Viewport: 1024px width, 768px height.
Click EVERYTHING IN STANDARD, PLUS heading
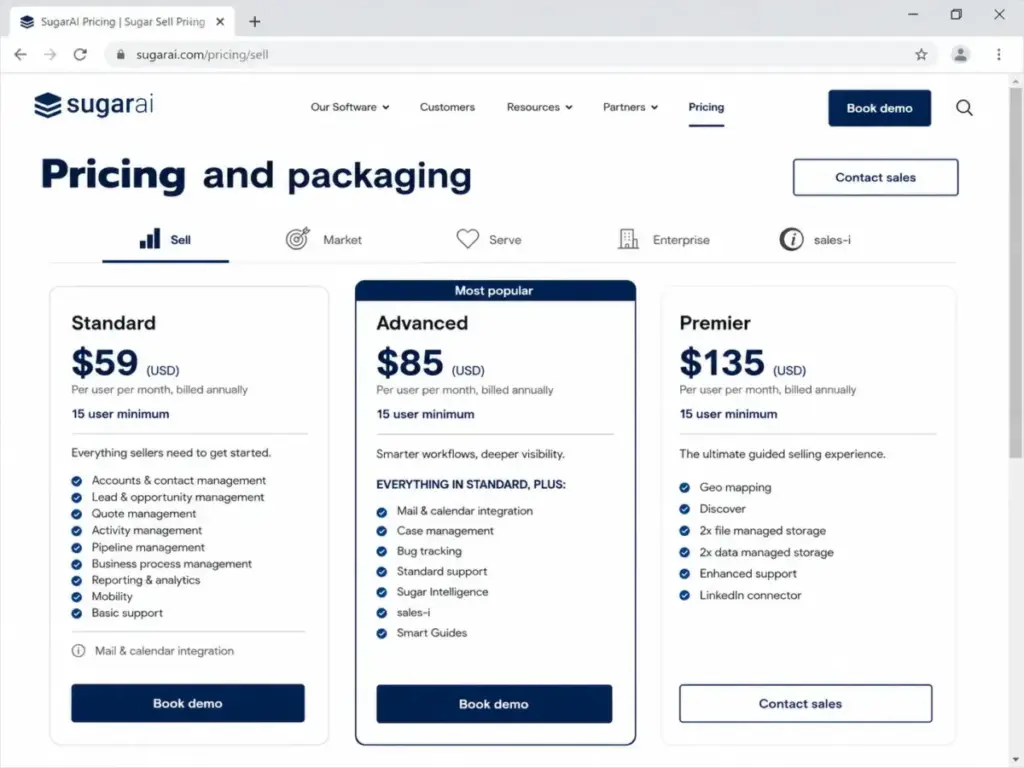[471, 485]
